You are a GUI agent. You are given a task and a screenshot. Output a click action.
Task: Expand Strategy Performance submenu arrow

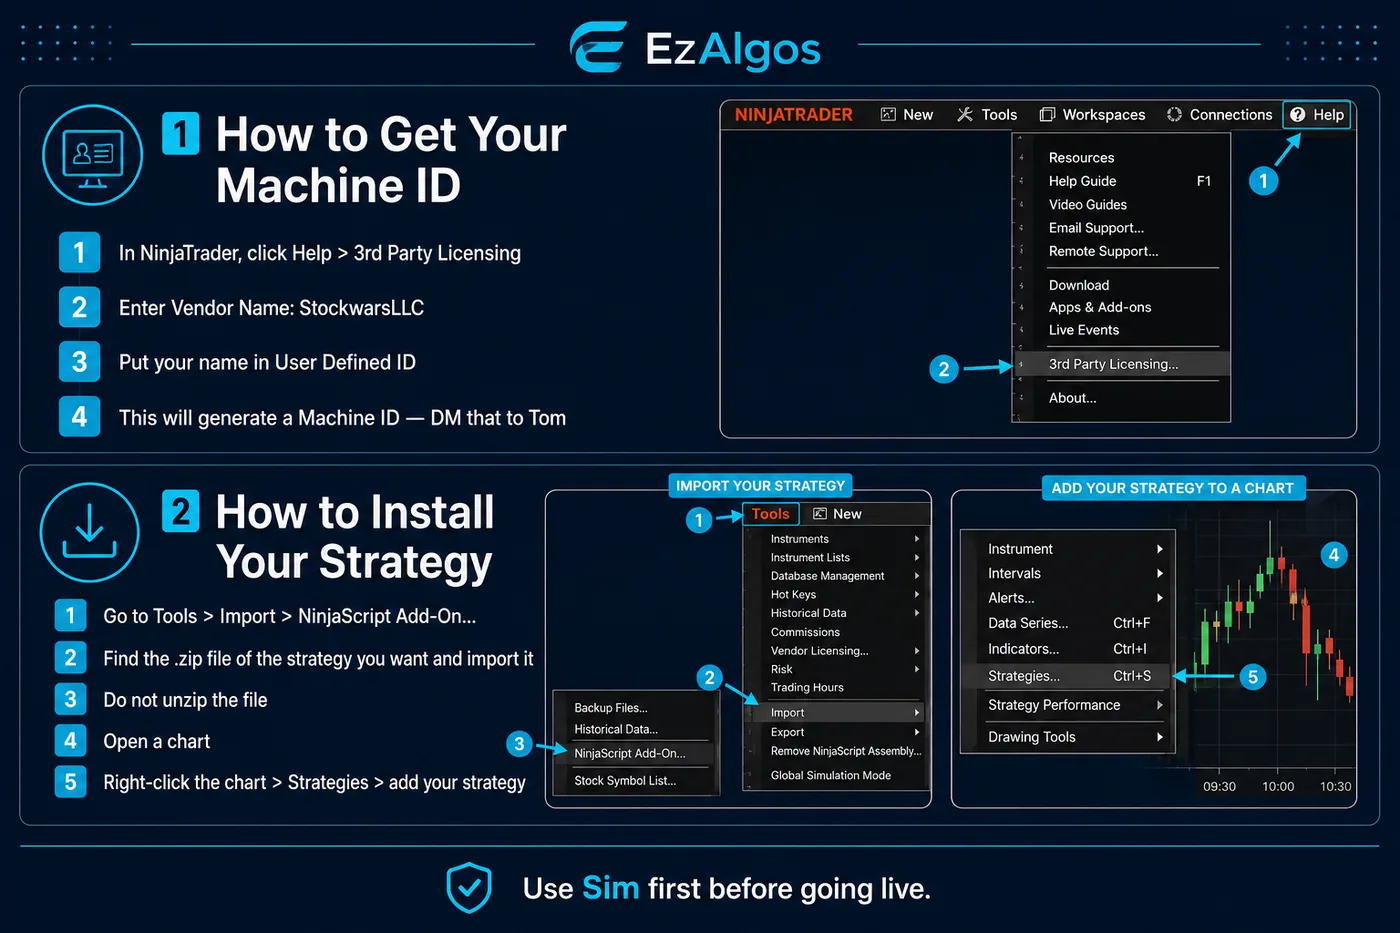(x=1160, y=705)
